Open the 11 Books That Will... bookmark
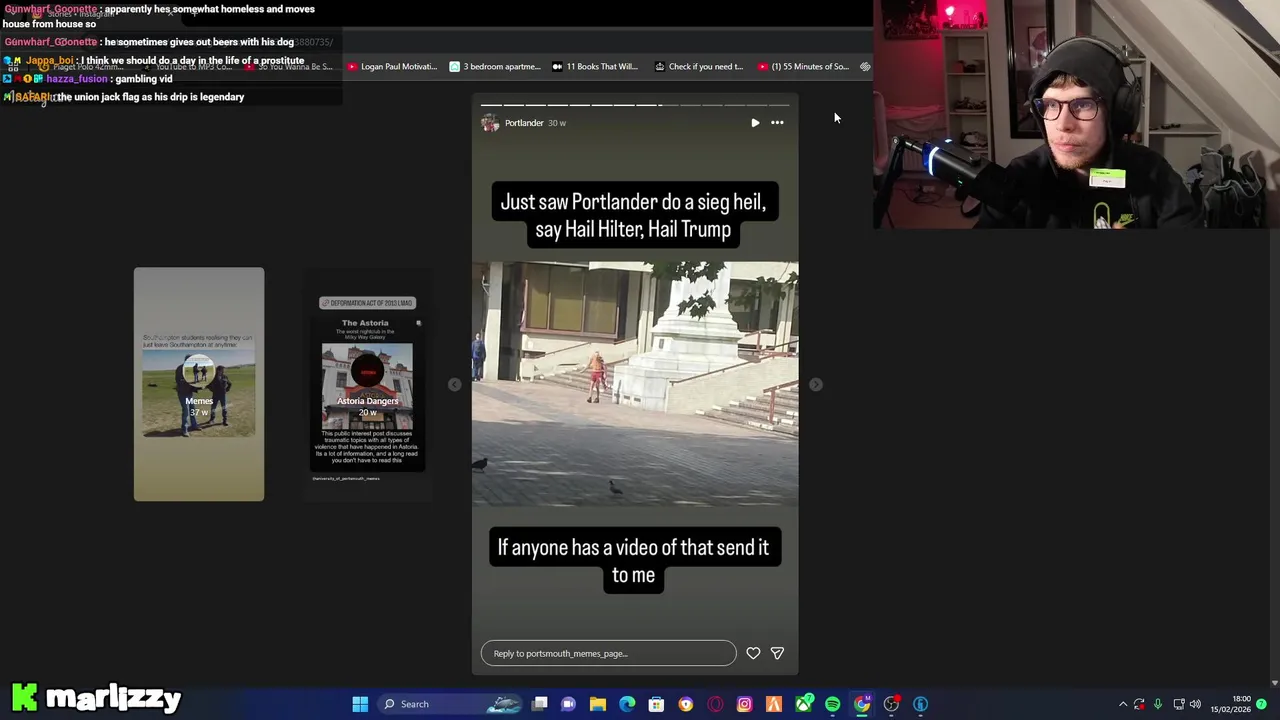Viewport: 1280px width, 720px height. click(x=595, y=67)
